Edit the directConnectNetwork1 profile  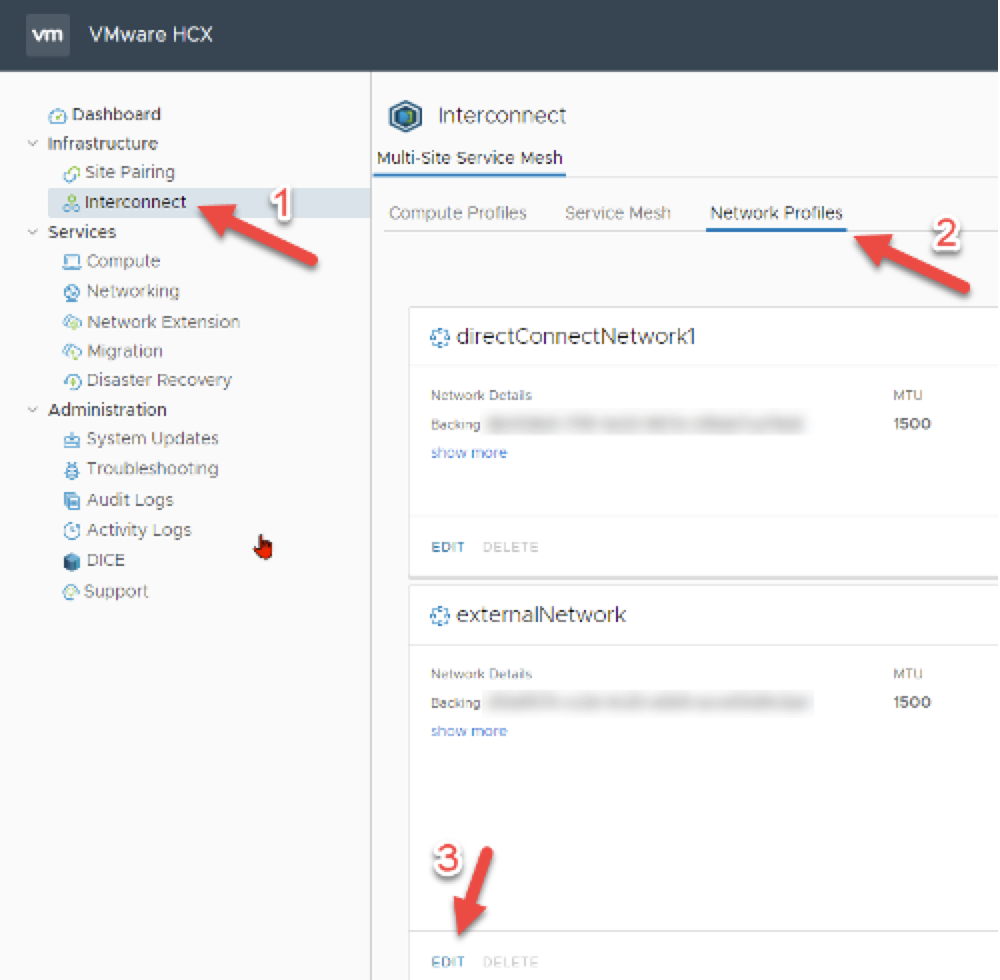pos(448,547)
